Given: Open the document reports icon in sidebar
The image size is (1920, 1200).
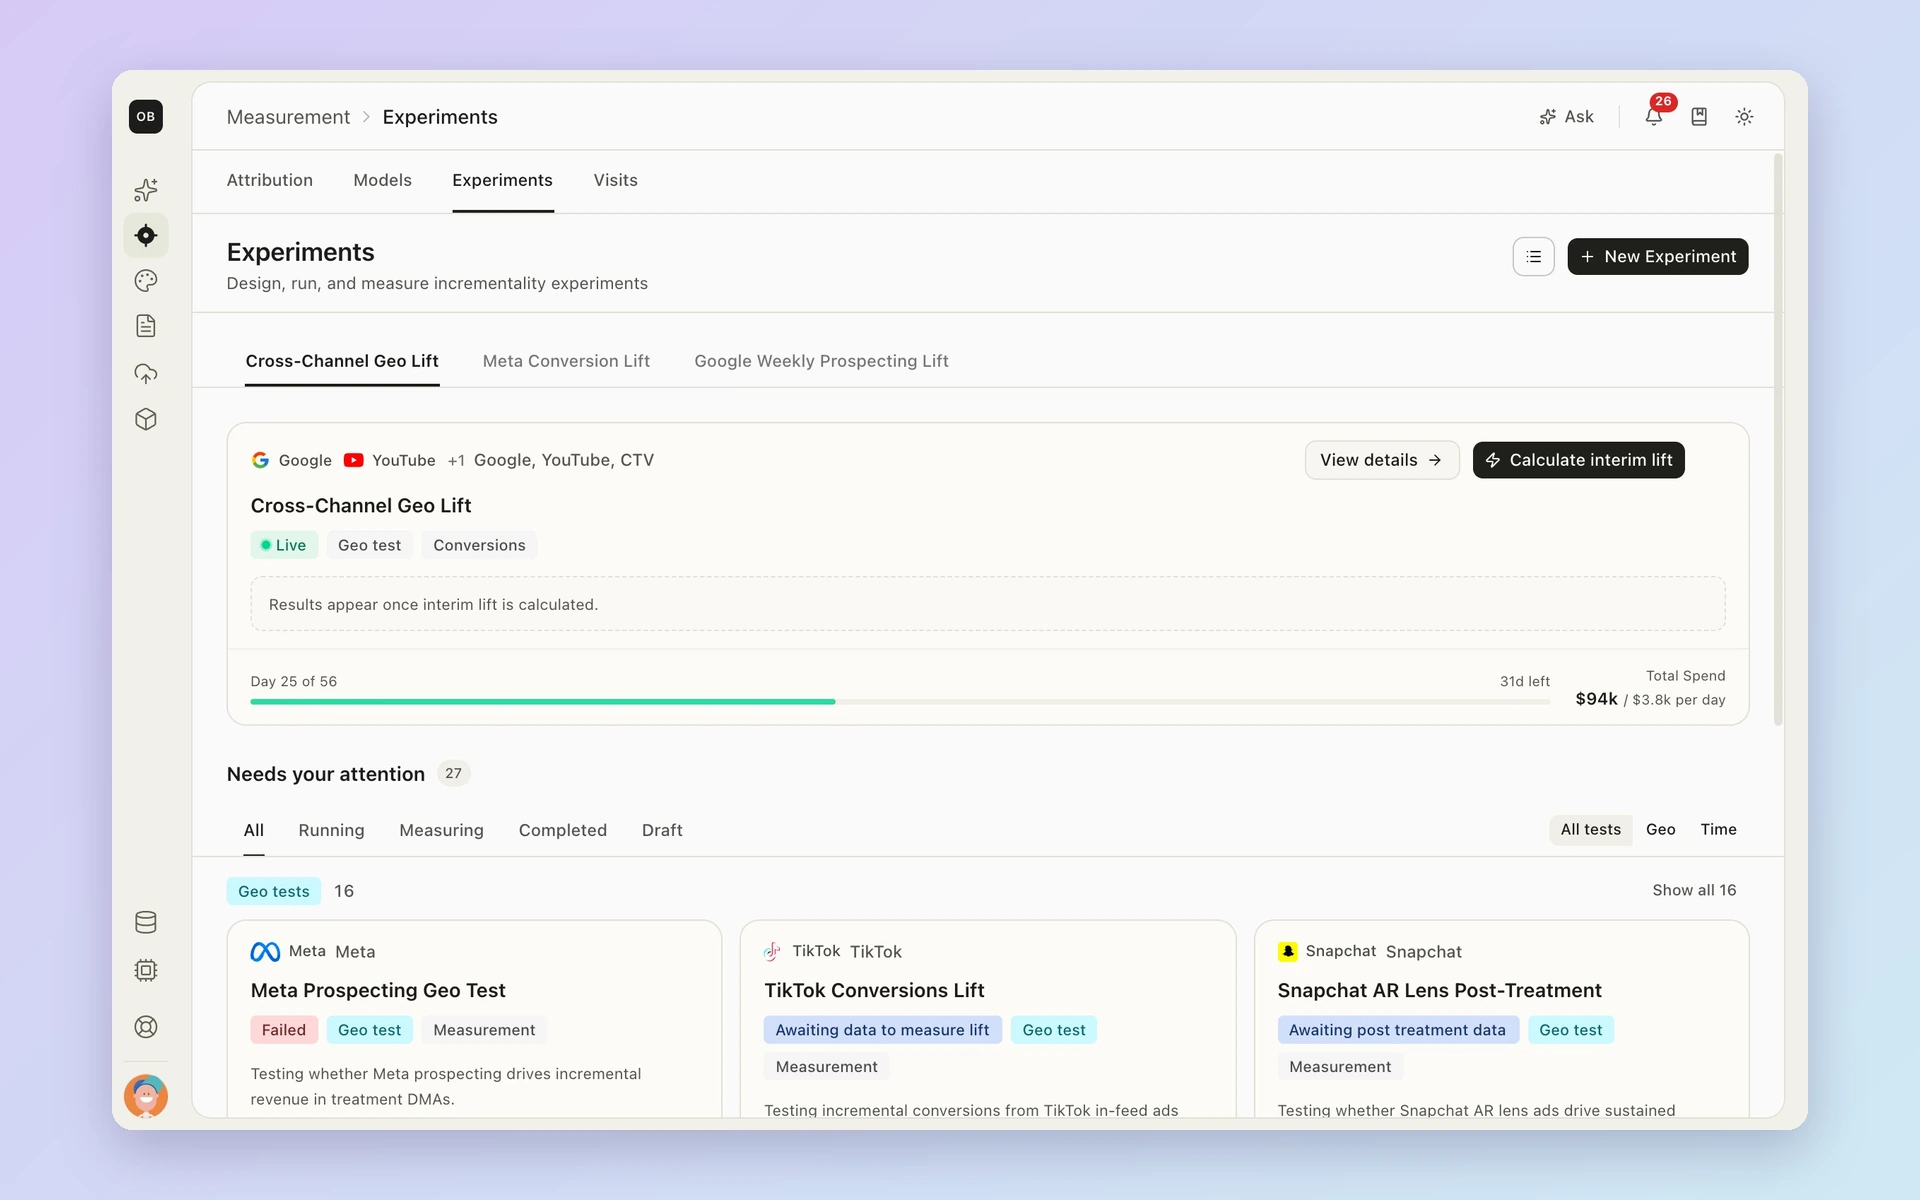Looking at the screenshot, I should [x=146, y=326].
